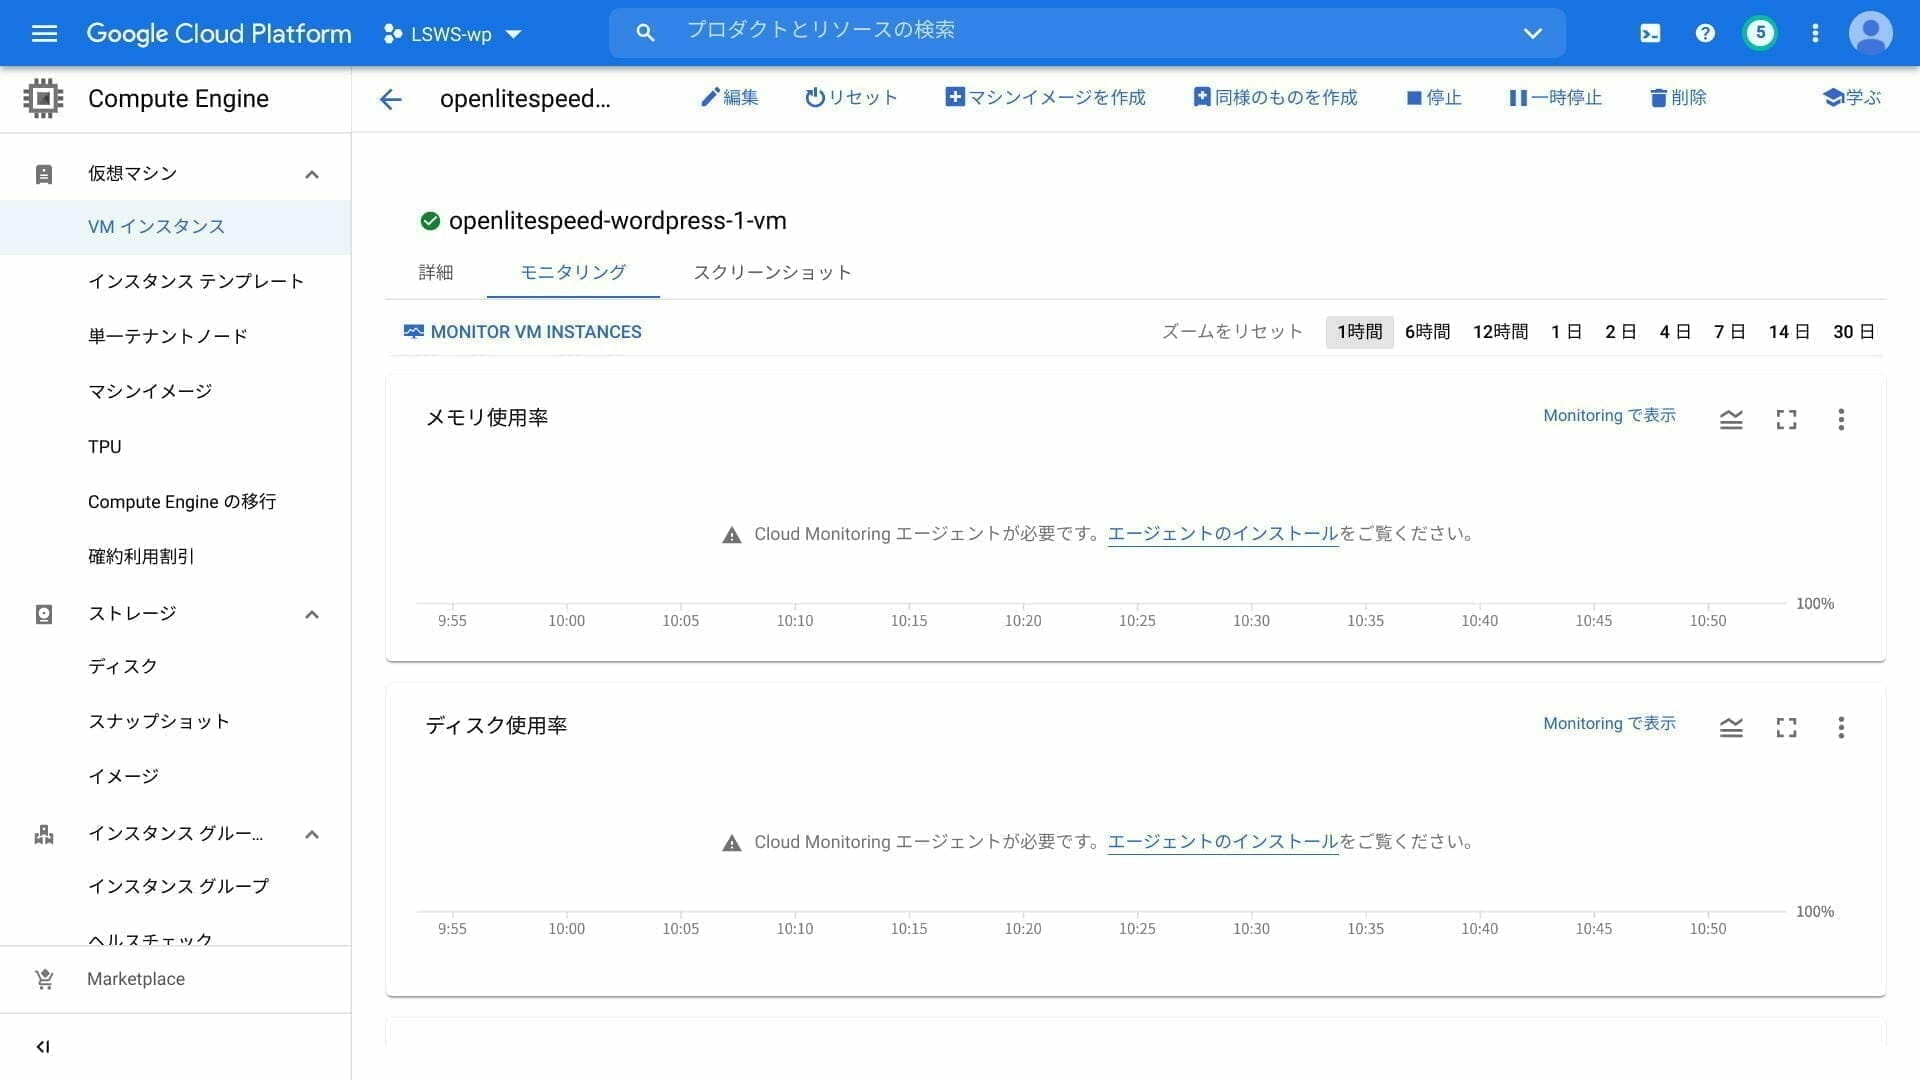The width and height of the screenshot is (1920, 1080).
Task: Click the Compute Engine chip icon
Action: [43, 98]
